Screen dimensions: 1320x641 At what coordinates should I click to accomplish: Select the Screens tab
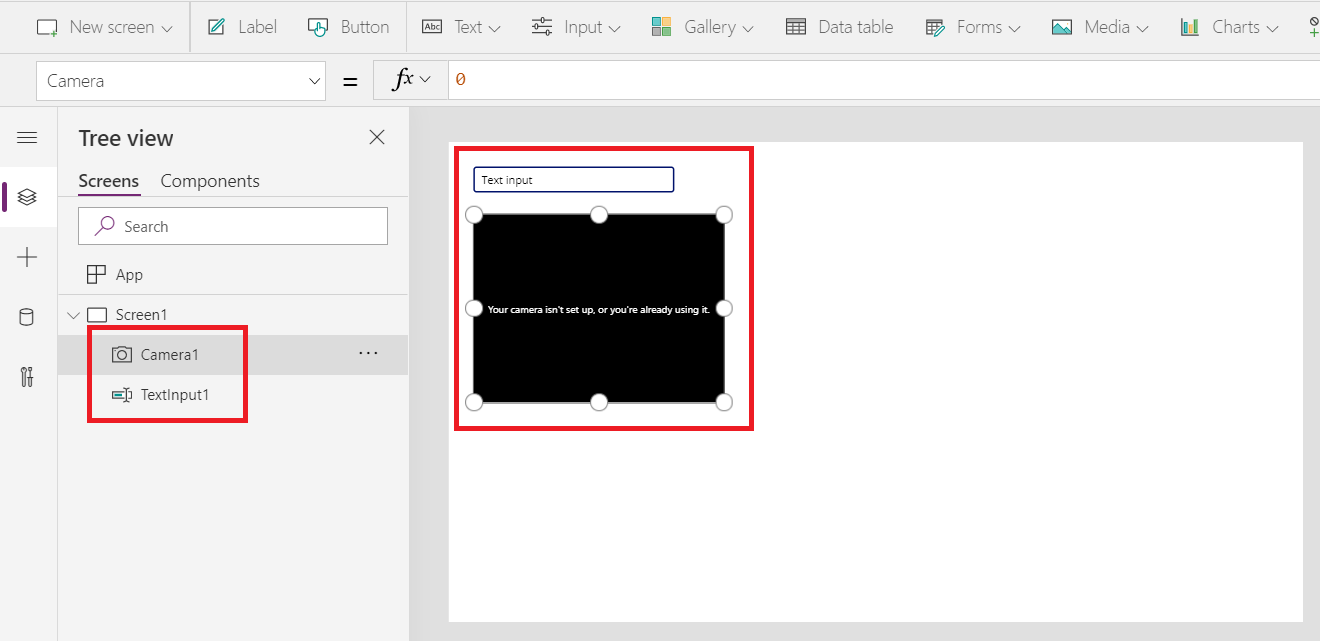(x=108, y=180)
